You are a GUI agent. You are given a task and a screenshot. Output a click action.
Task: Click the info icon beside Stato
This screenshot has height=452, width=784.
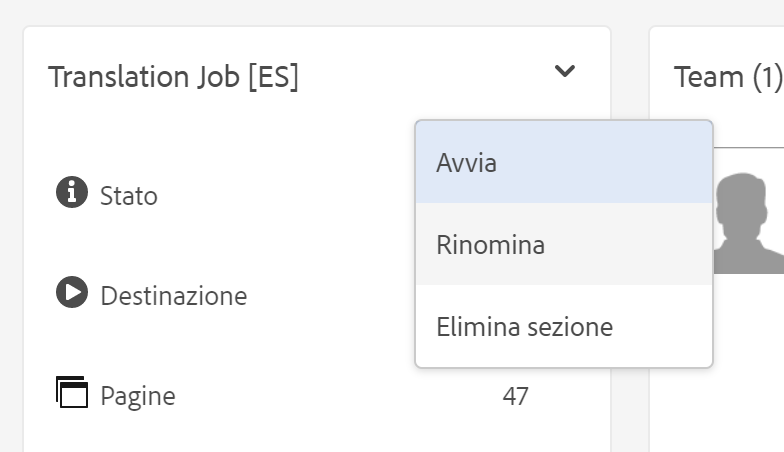[x=72, y=192]
